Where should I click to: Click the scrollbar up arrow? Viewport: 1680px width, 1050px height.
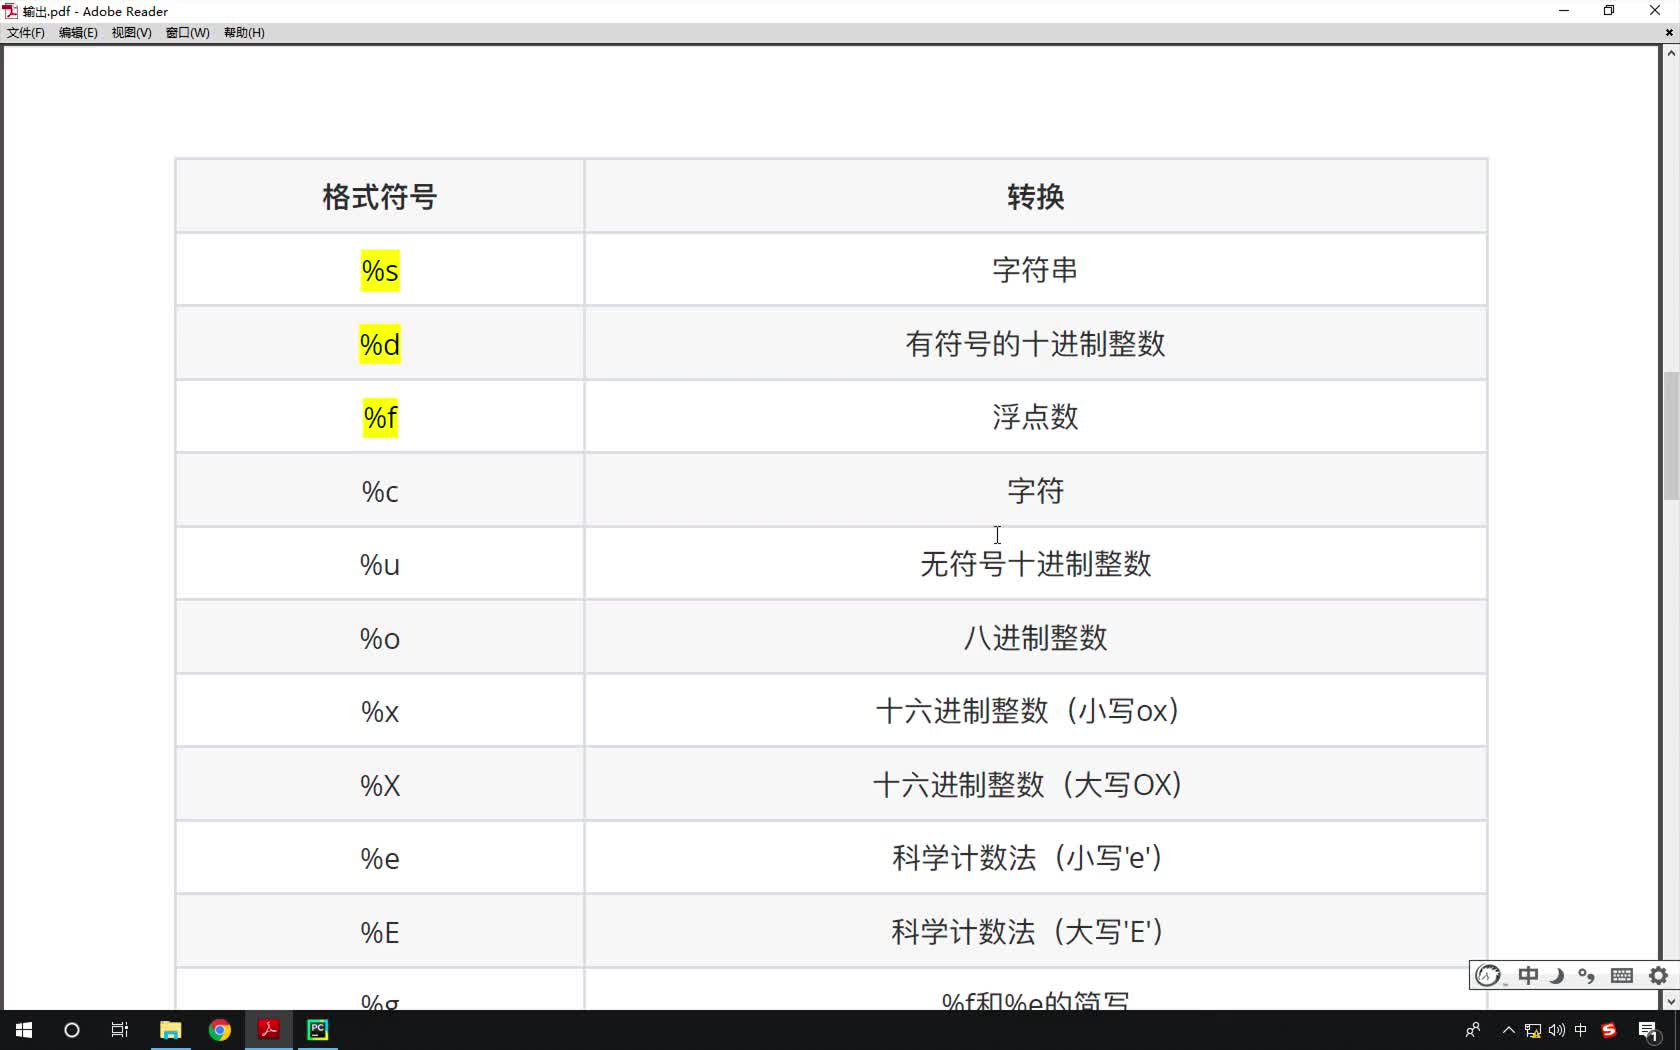click(x=1671, y=53)
